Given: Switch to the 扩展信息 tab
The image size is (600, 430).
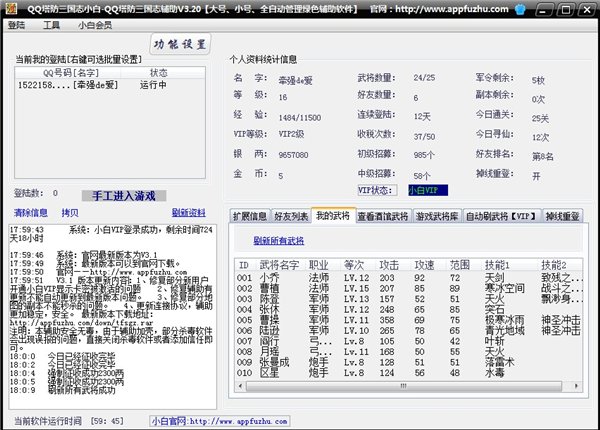Looking at the screenshot, I should click(x=250, y=216).
